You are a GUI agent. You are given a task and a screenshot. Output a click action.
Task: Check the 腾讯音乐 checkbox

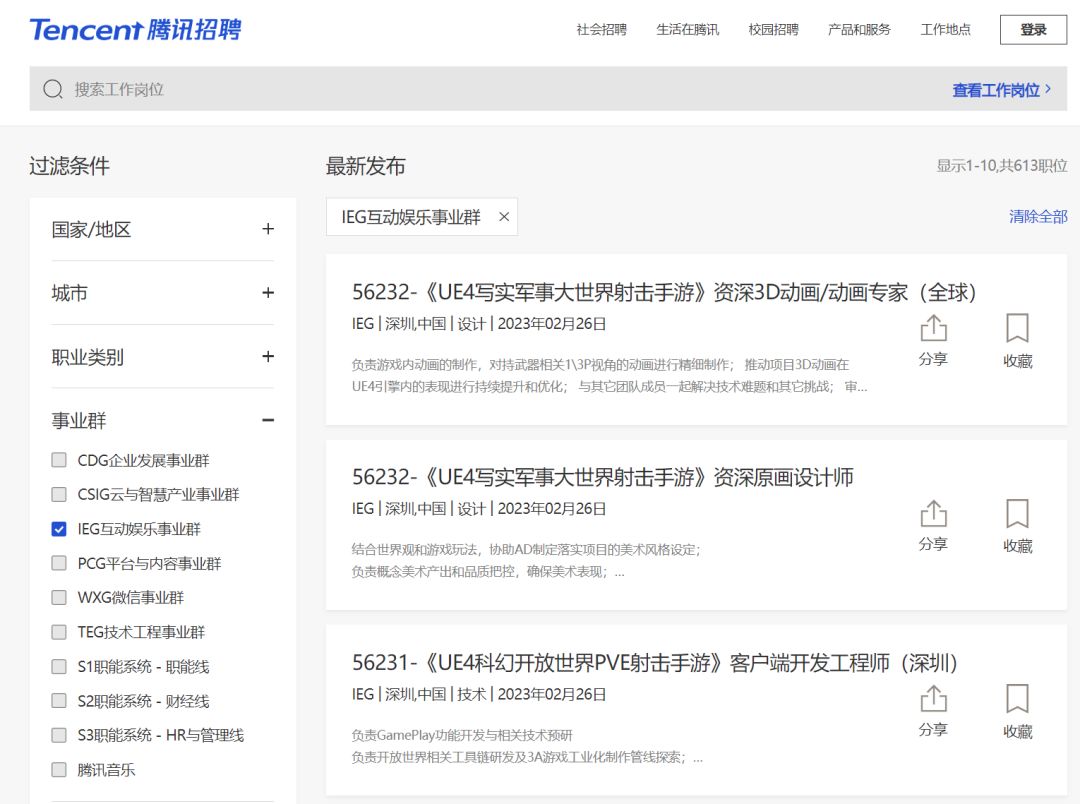59,770
